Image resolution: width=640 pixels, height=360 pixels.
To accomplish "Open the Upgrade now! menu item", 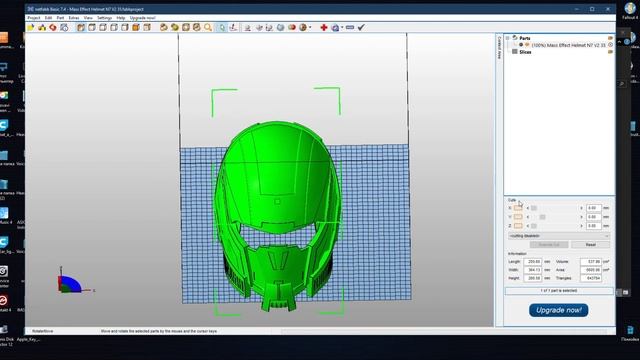I will pyautogui.click(x=142, y=18).
